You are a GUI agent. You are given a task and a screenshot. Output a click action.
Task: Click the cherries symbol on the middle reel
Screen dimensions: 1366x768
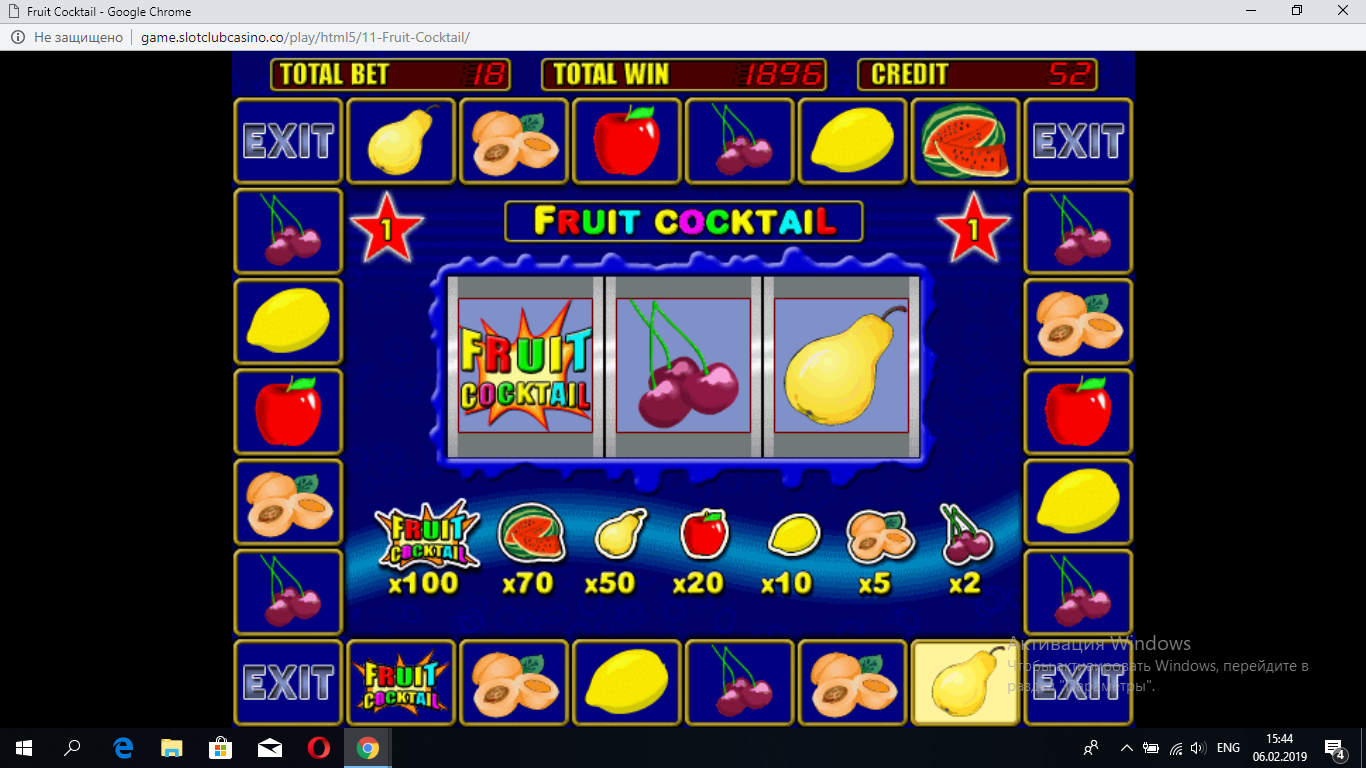(x=683, y=365)
